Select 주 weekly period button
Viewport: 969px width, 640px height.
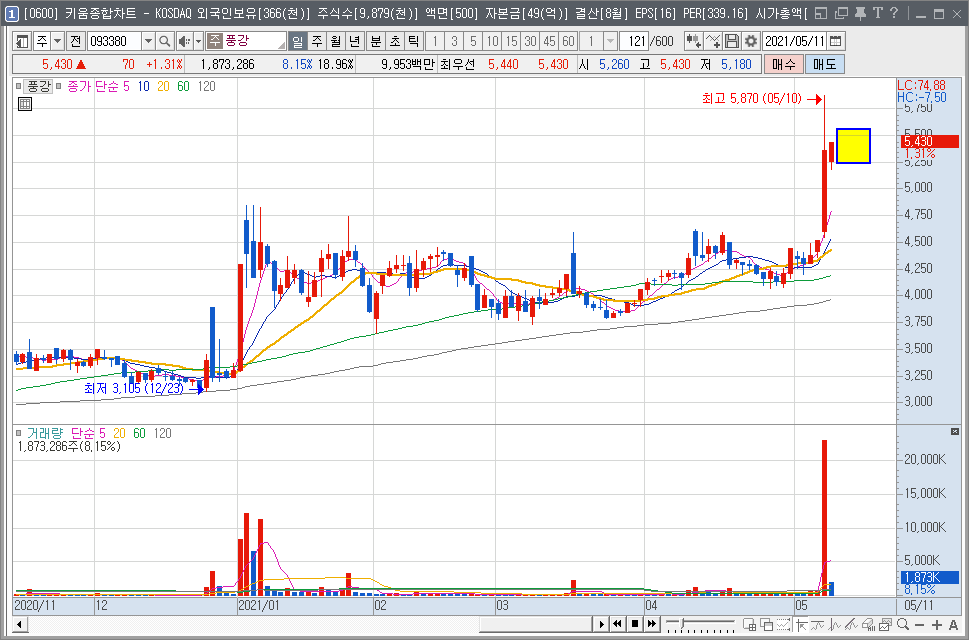[316, 41]
